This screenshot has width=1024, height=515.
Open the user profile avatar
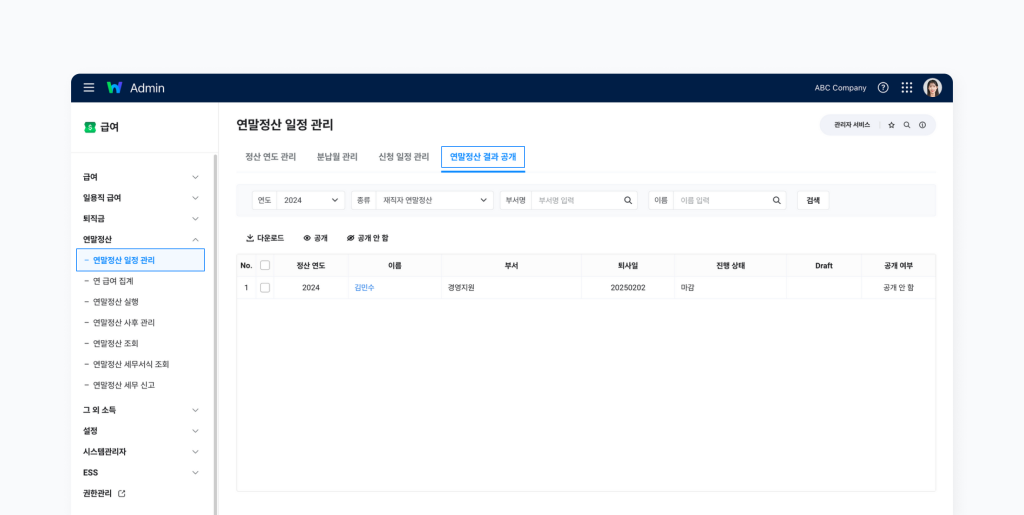(x=932, y=87)
